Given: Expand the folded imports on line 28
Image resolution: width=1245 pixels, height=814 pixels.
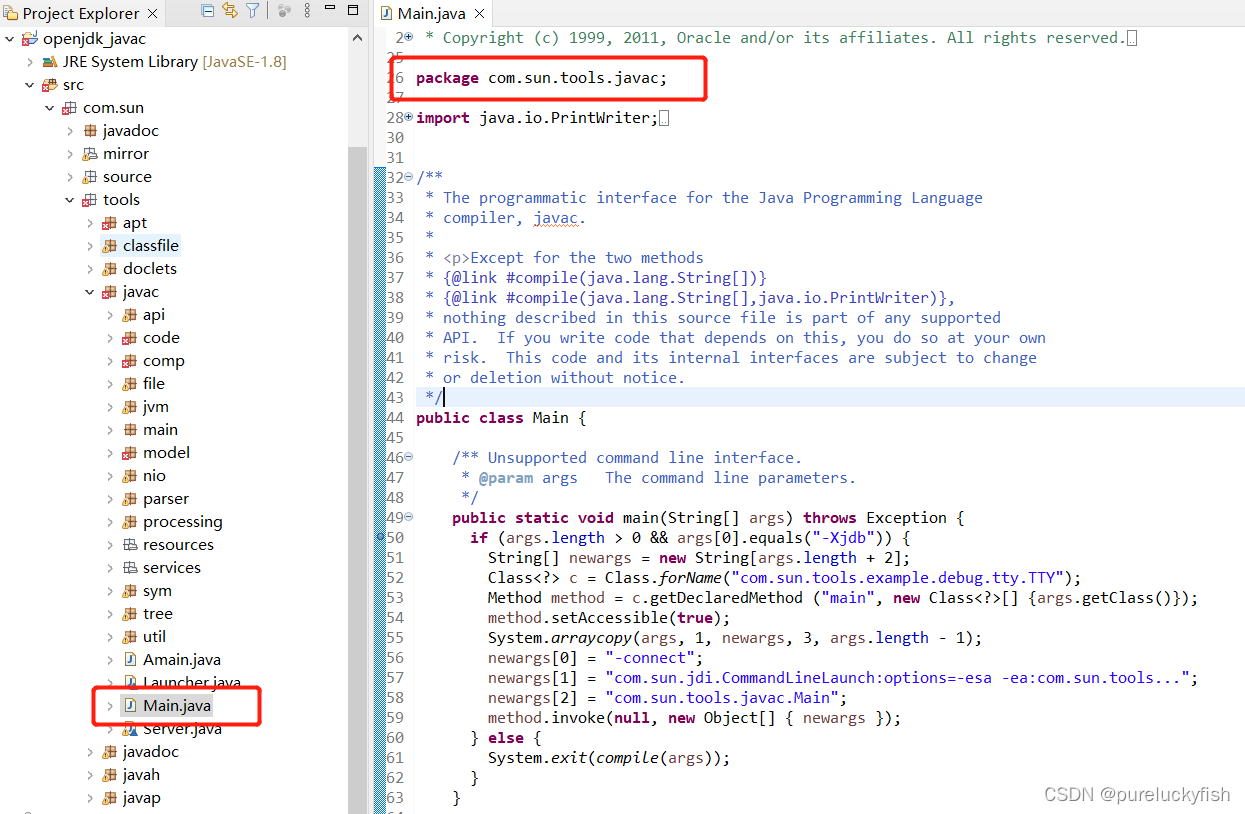Looking at the screenshot, I should coord(408,117).
